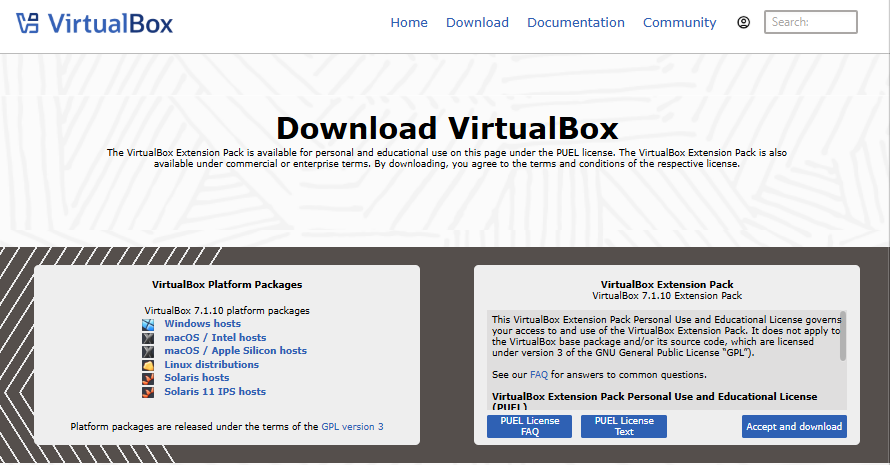Go to the Home menu item
The width and height of the screenshot is (890, 465).
409,23
